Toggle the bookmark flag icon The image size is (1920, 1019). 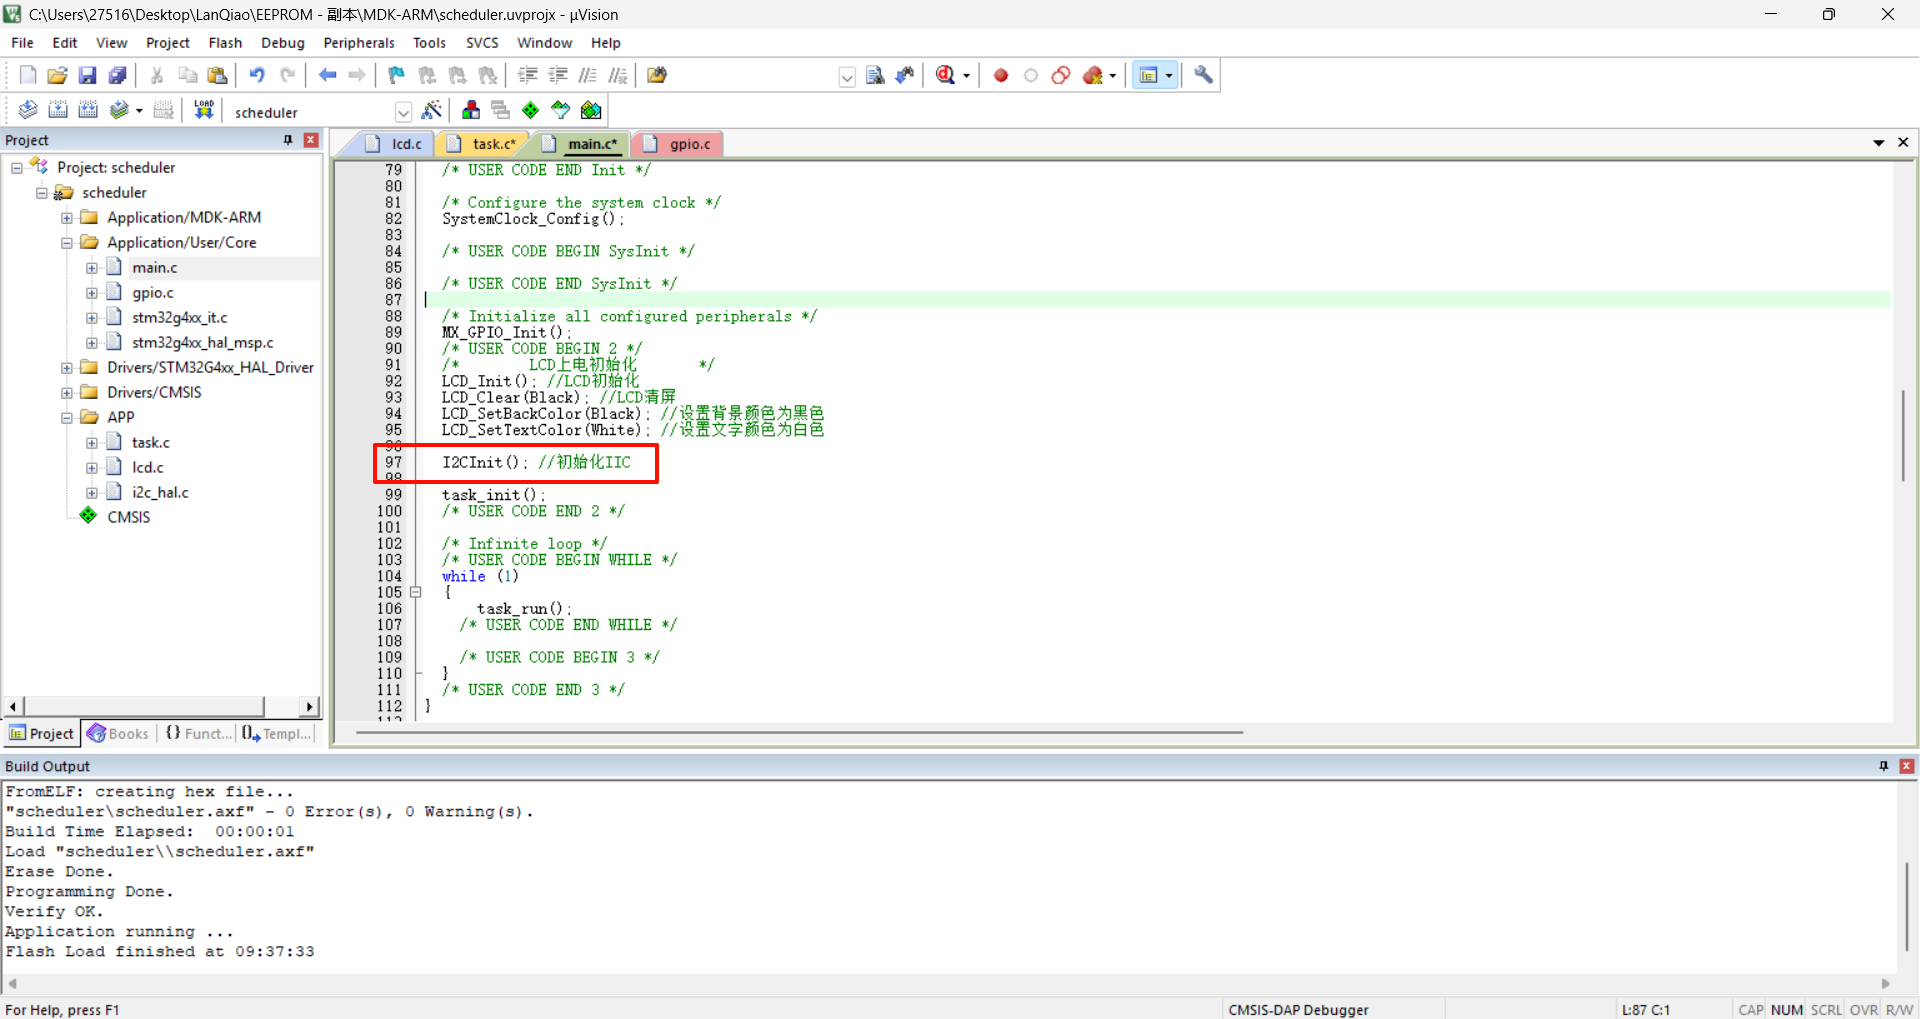396,75
